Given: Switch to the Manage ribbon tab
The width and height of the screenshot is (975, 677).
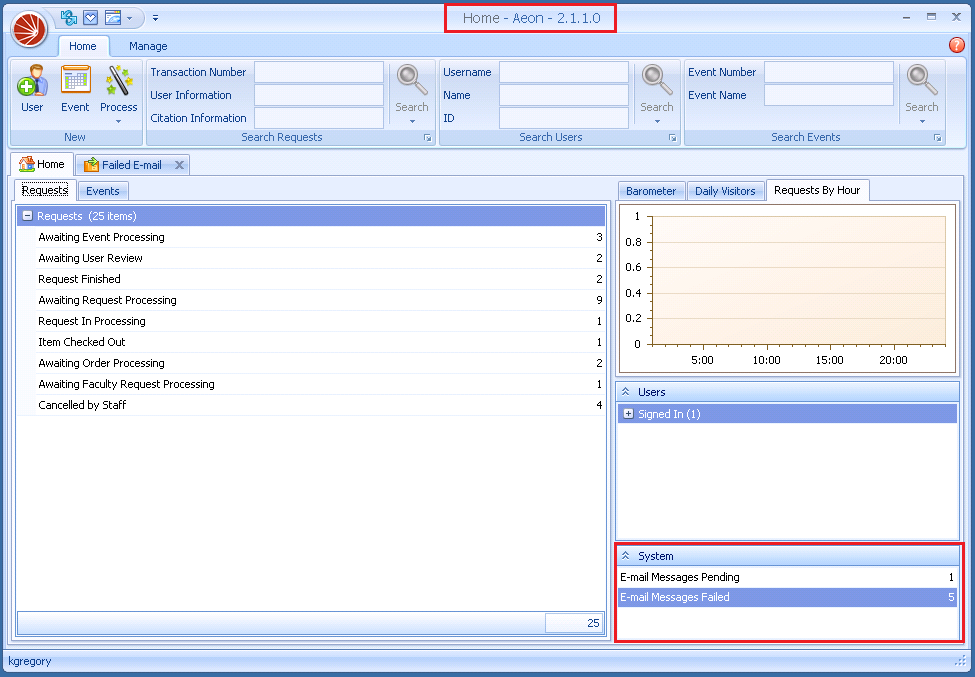Looking at the screenshot, I should 148,46.
